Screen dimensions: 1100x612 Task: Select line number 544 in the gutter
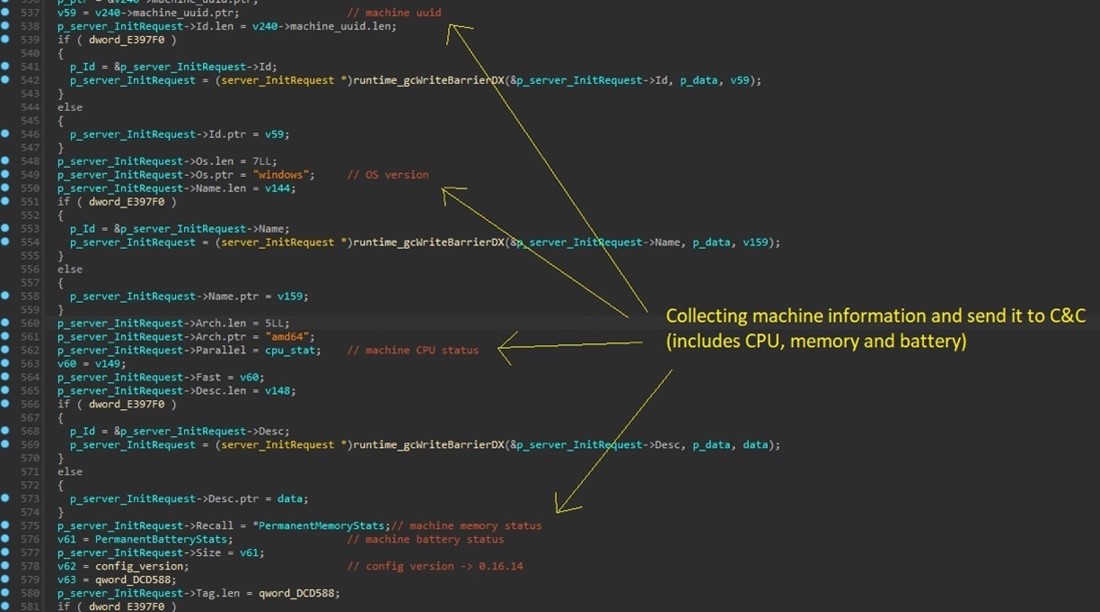pos(30,106)
